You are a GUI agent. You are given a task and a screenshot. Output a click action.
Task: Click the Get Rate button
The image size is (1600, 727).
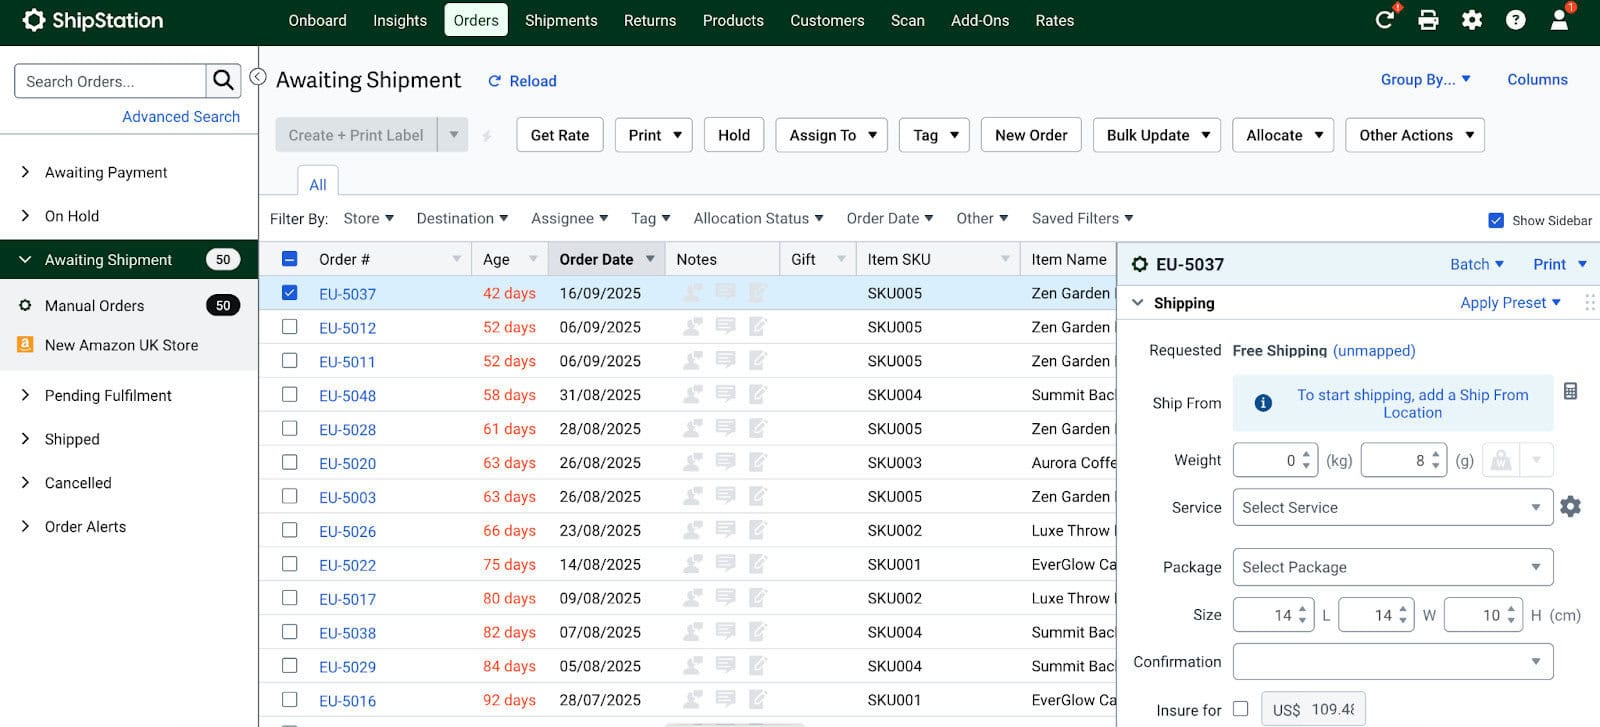point(559,135)
